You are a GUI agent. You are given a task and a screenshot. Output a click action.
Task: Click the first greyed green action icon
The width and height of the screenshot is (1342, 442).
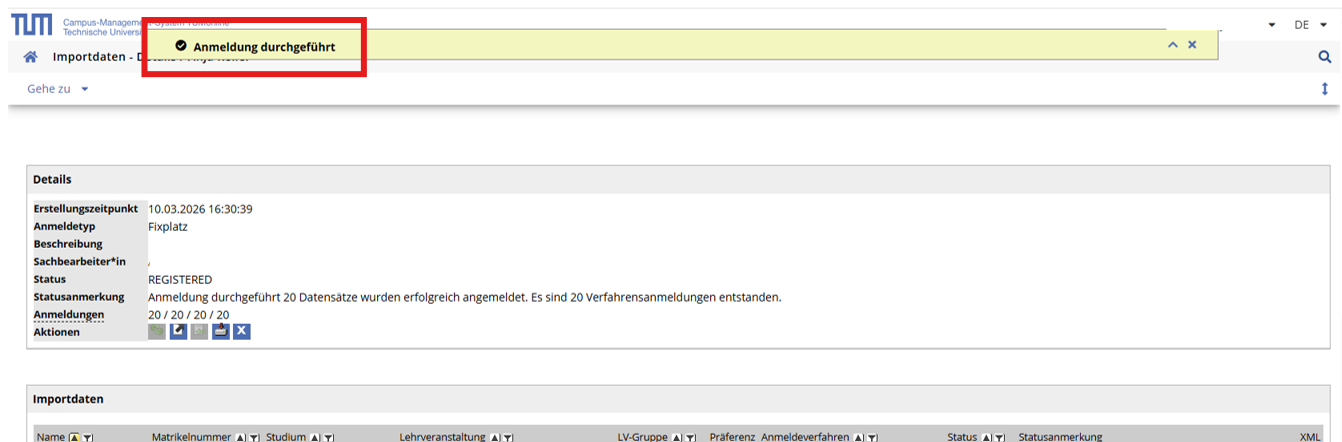tap(157, 331)
